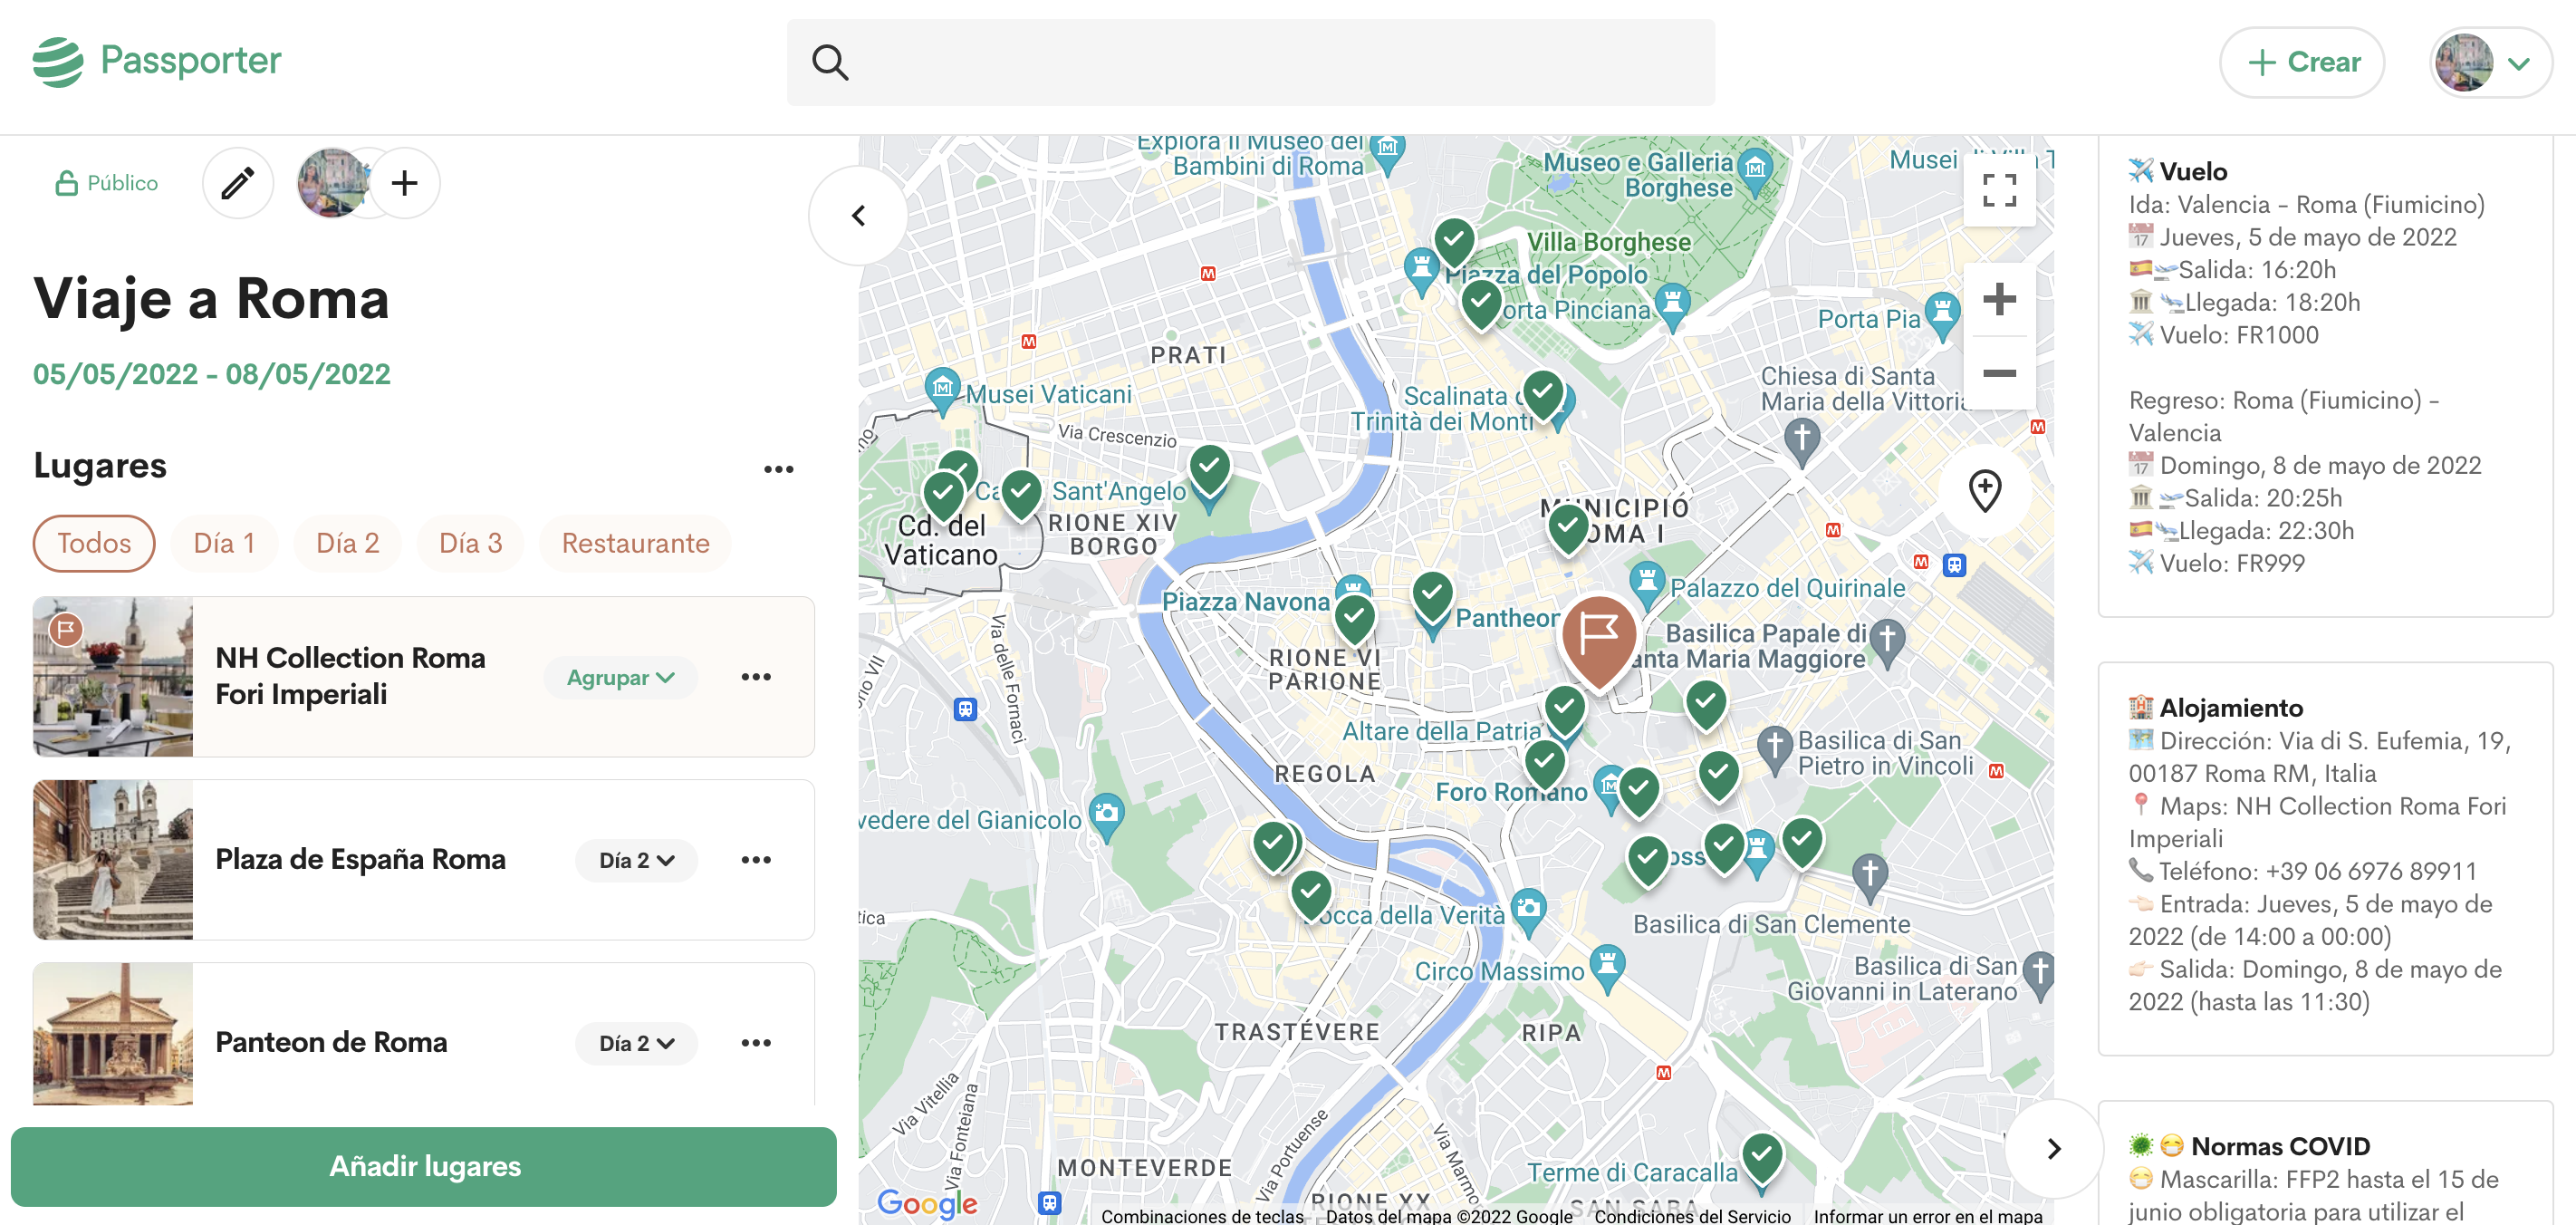Open Día 2 dropdown for Panteon de Roma

(x=636, y=1044)
